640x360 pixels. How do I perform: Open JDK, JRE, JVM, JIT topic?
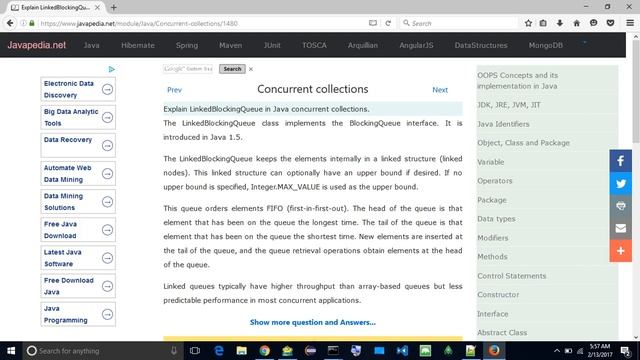tap(509, 105)
